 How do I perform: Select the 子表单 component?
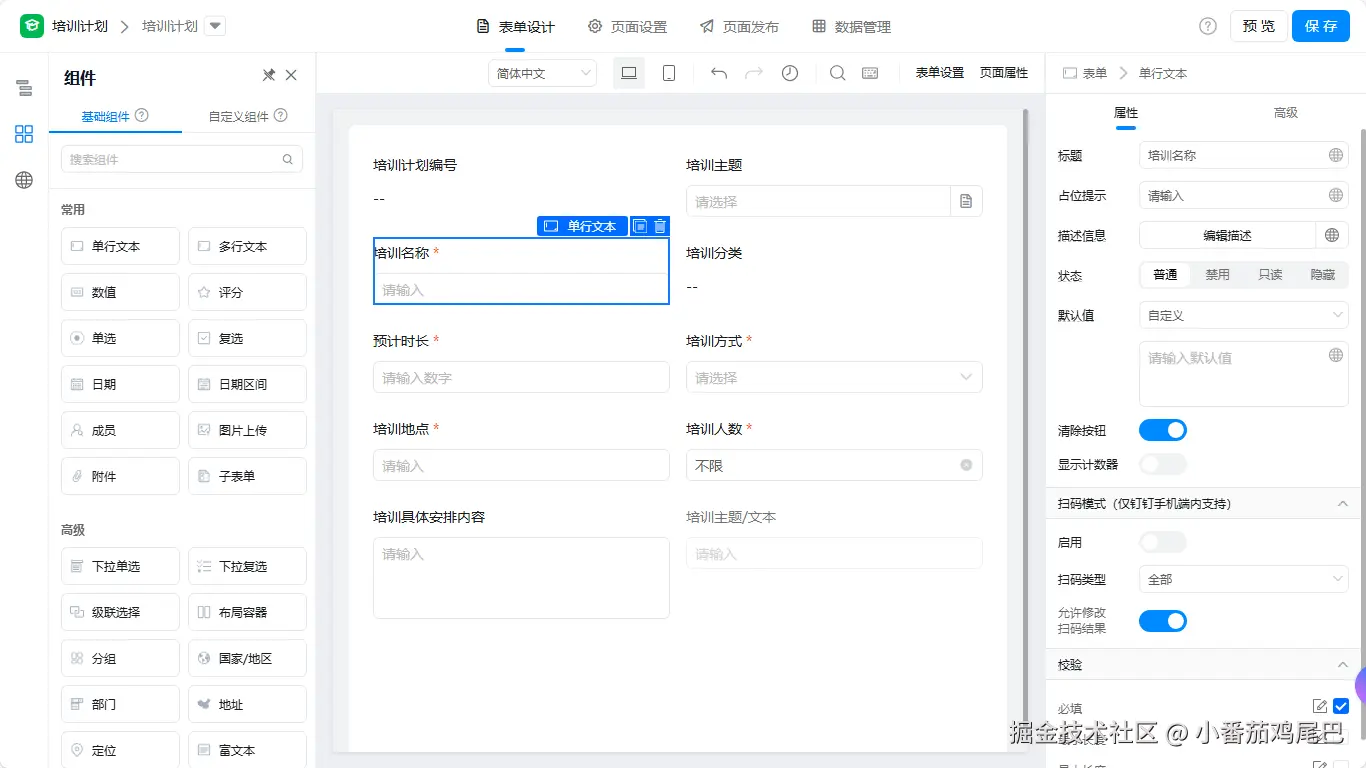(247, 476)
